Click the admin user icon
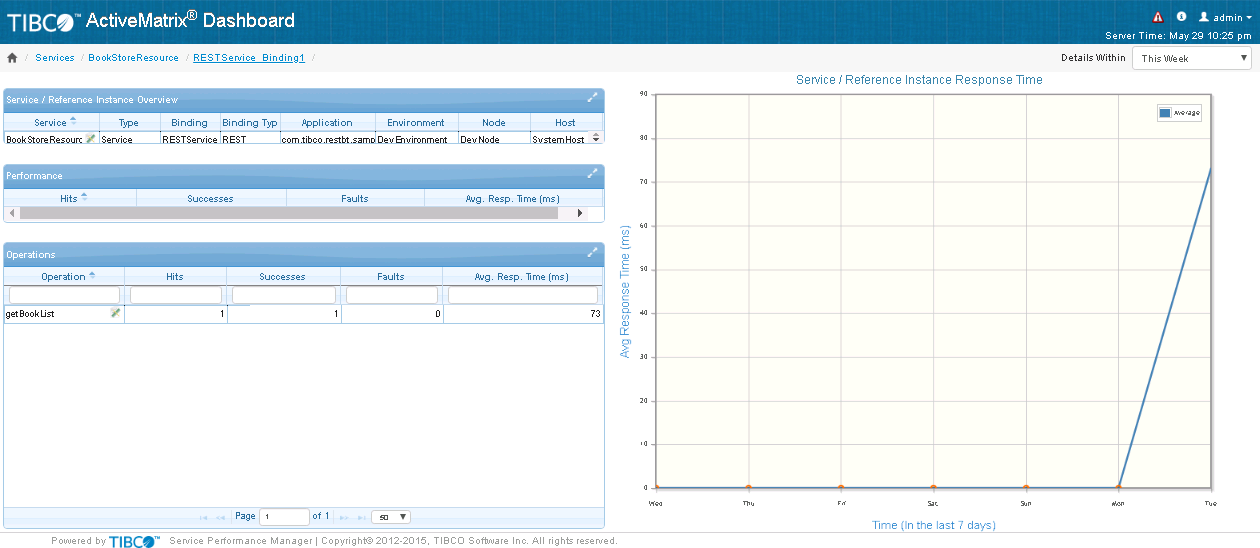This screenshot has height=548, width=1260. 1204,17
